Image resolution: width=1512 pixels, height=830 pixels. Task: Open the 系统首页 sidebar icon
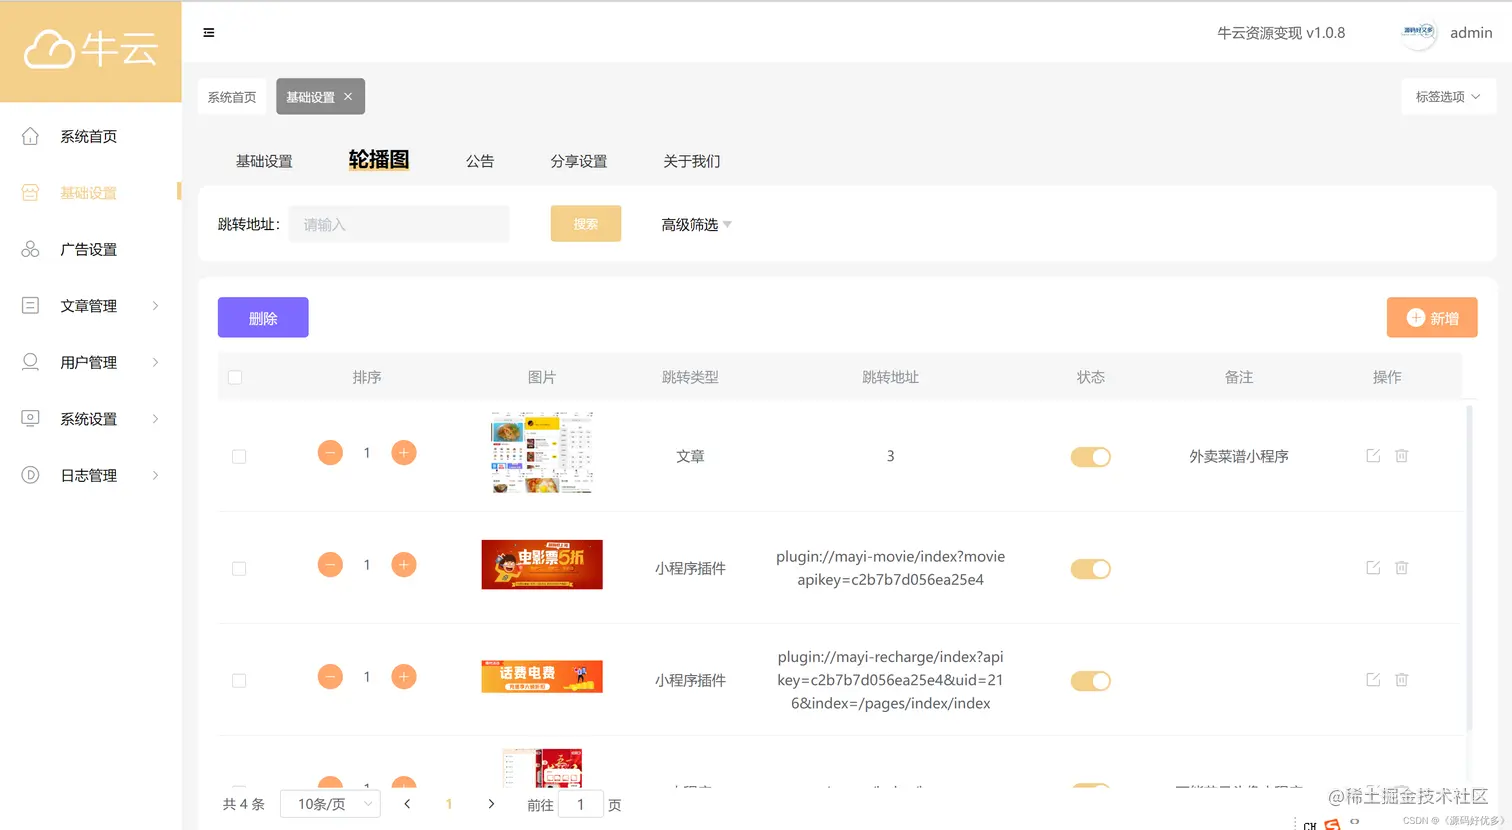[x=87, y=136]
